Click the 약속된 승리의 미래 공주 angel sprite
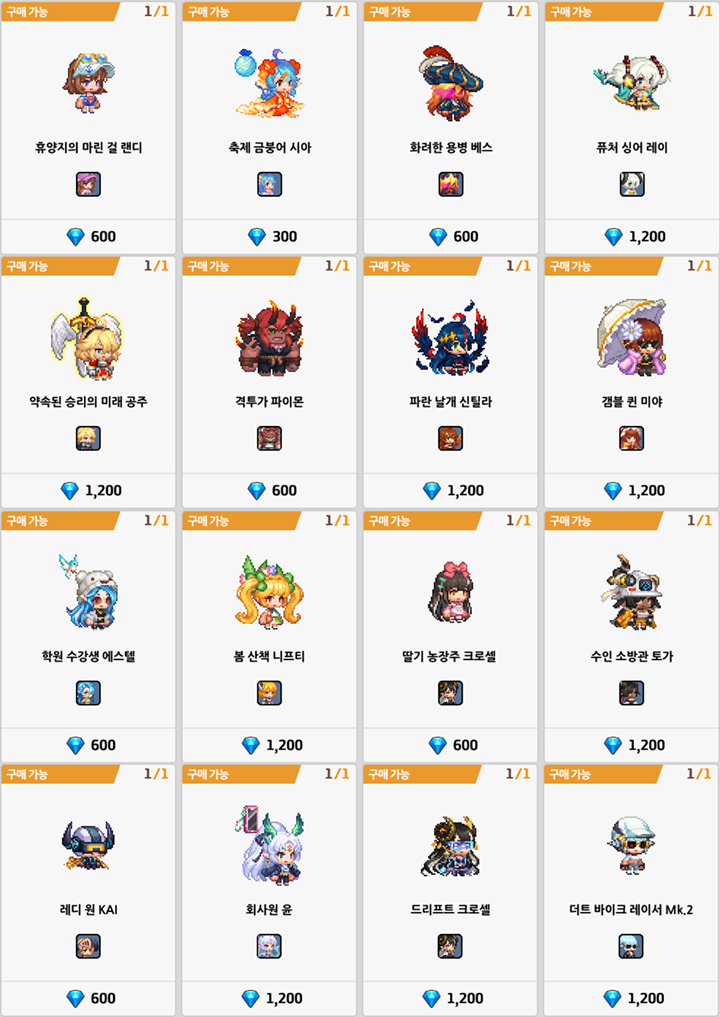 point(88,339)
